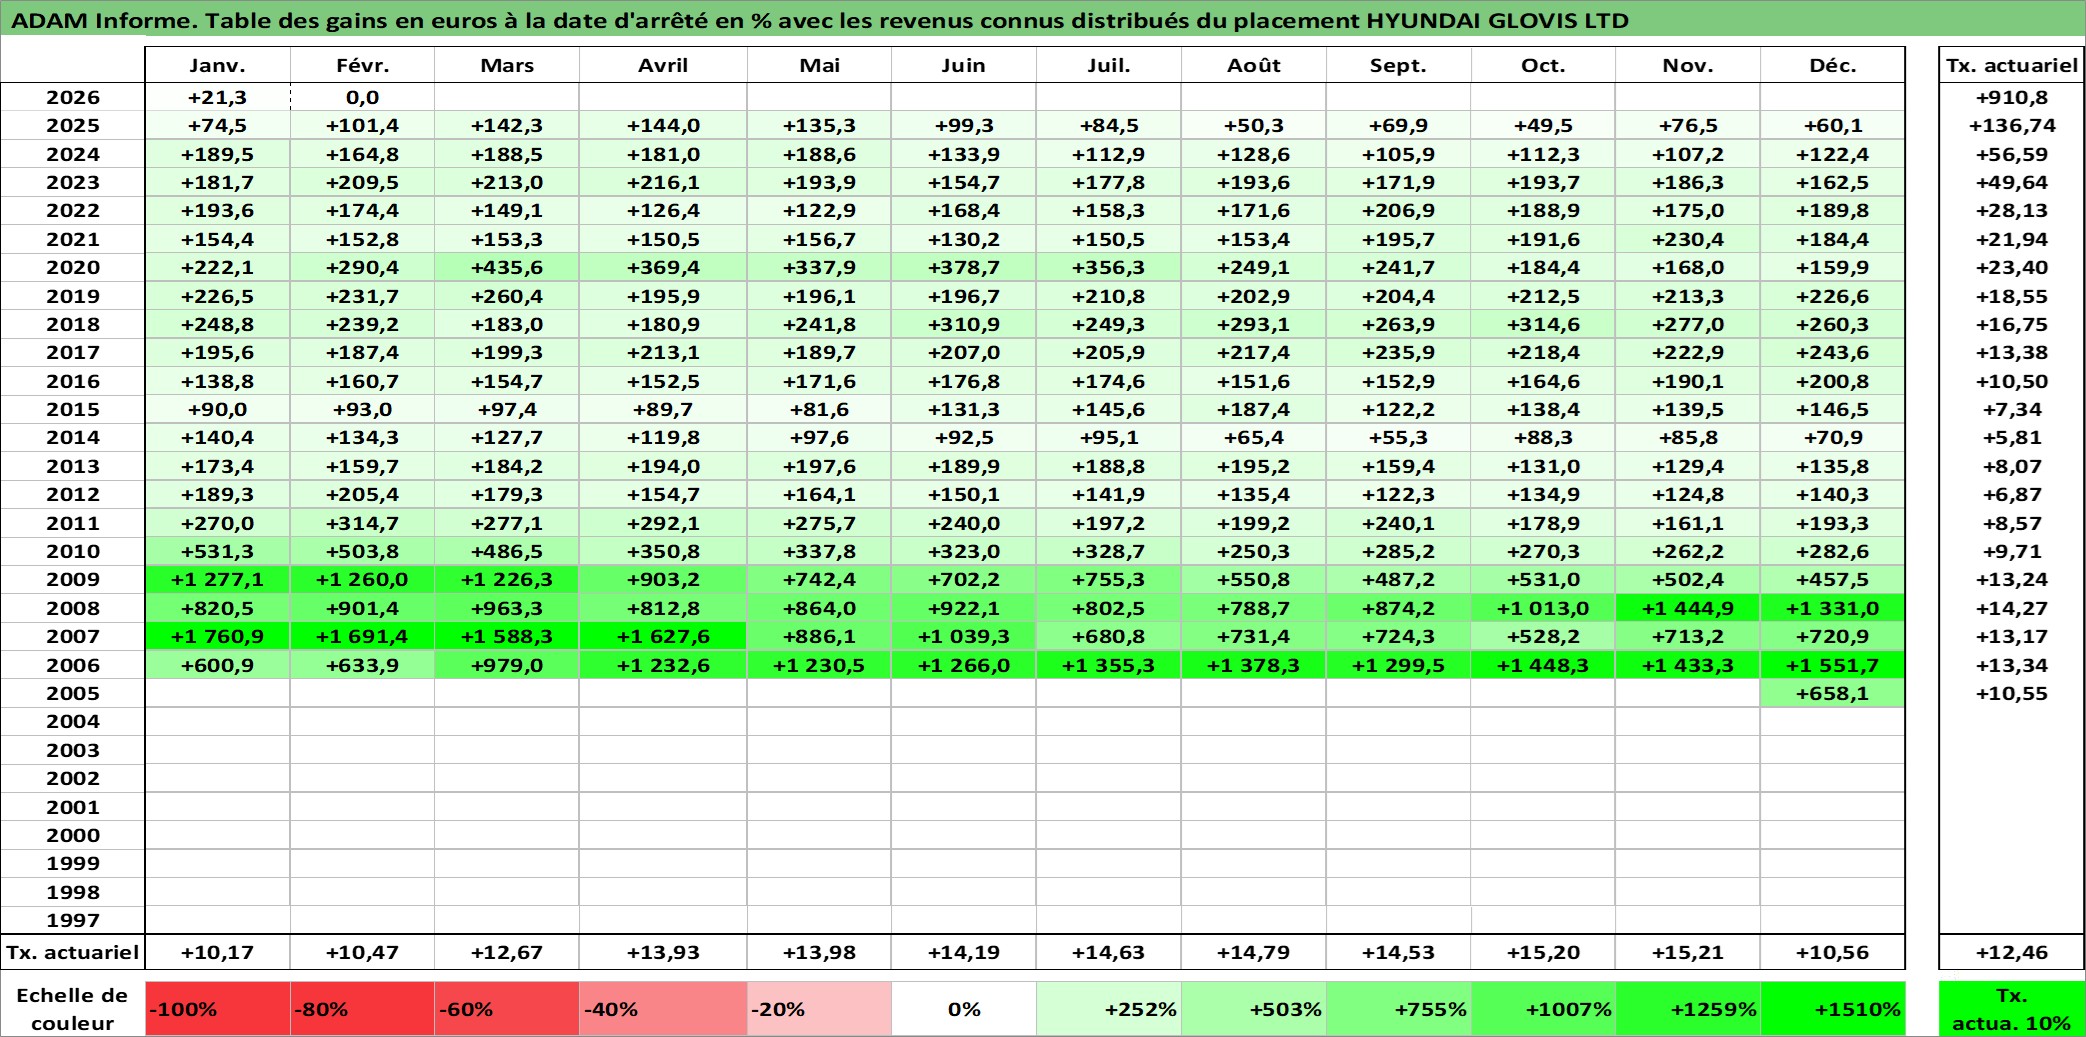Click the +81,6 cell in May 2015

coord(819,409)
